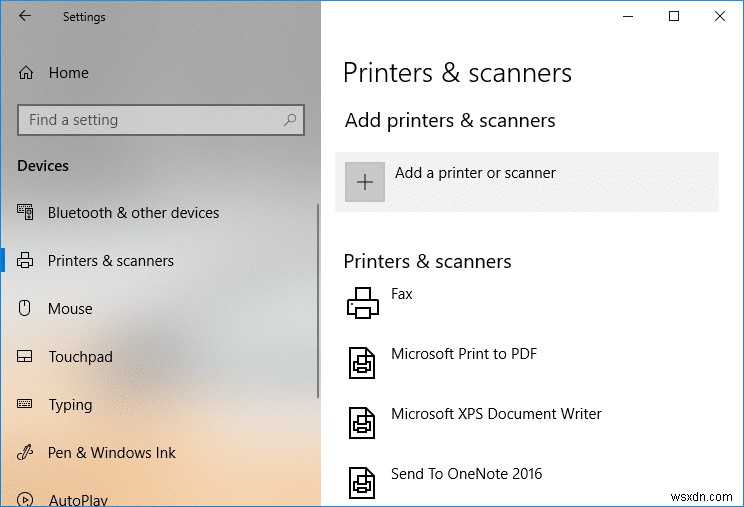
Task: Select the Fax printer icon
Action: coord(363,303)
